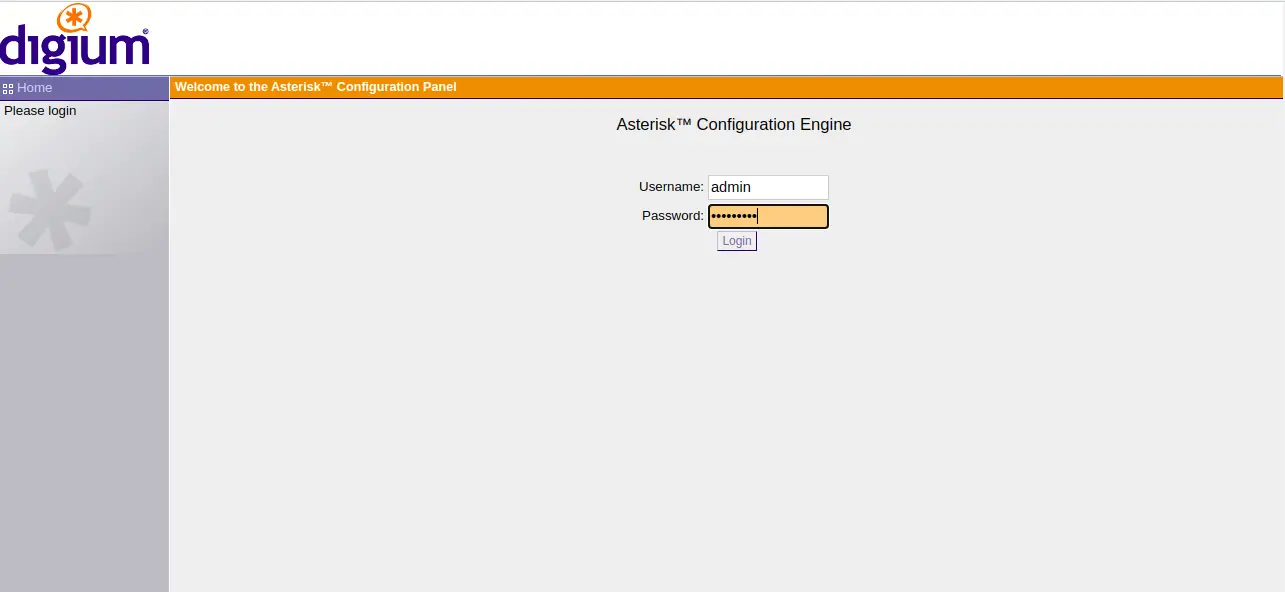Screen dimensions: 1285x592
Task: Select the 'Please login' sidebar text
Action: point(40,111)
